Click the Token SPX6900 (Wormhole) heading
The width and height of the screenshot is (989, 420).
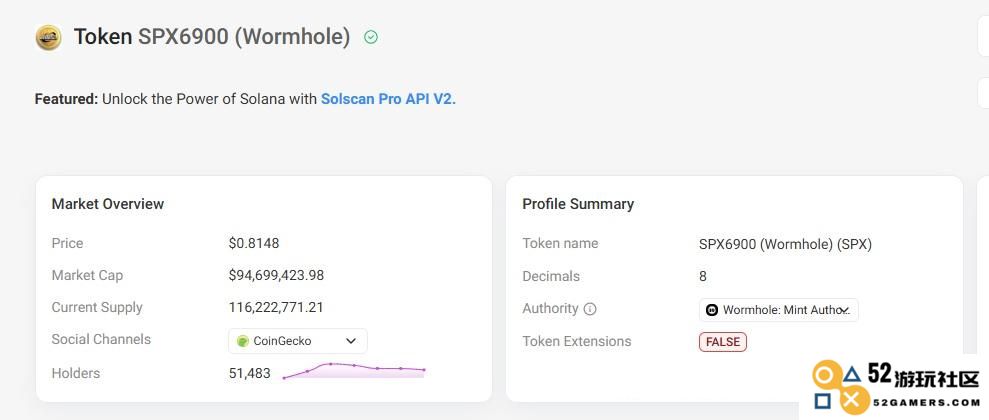click(x=212, y=37)
